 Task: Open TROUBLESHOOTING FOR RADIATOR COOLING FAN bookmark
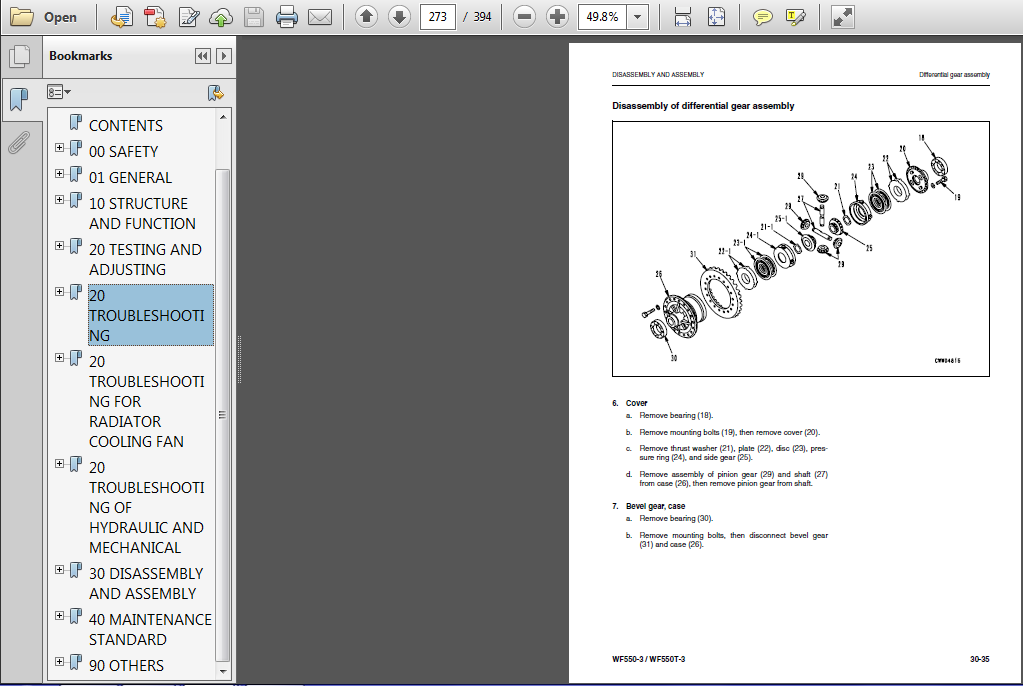[x=147, y=401]
